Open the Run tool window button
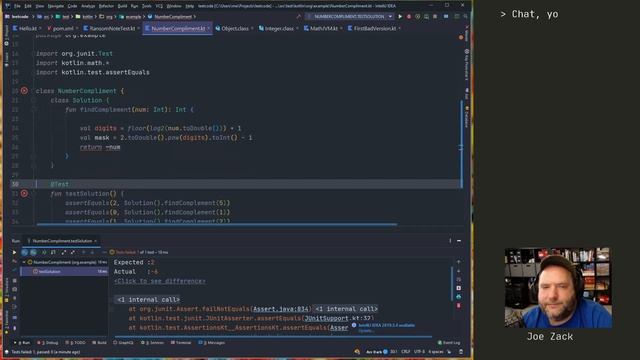The height and width of the screenshot is (360, 640). (22, 343)
